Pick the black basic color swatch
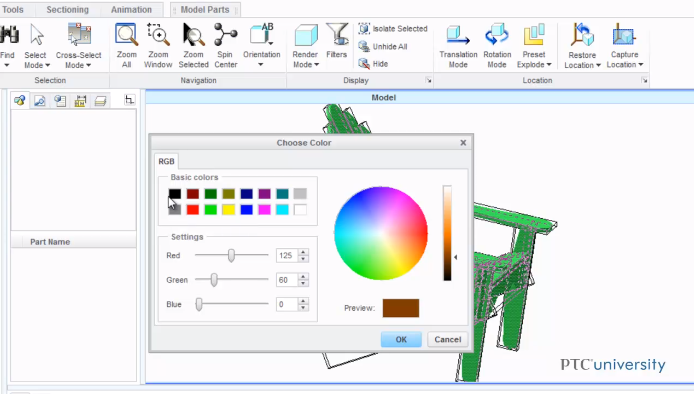 click(175, 193)
